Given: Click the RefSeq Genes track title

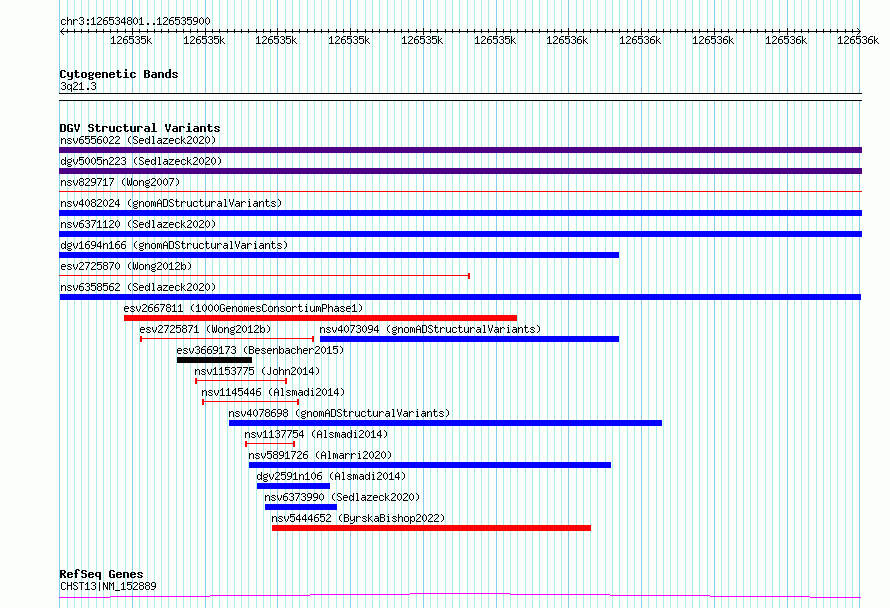Looking at the screenshot, I should click(101, 574).
